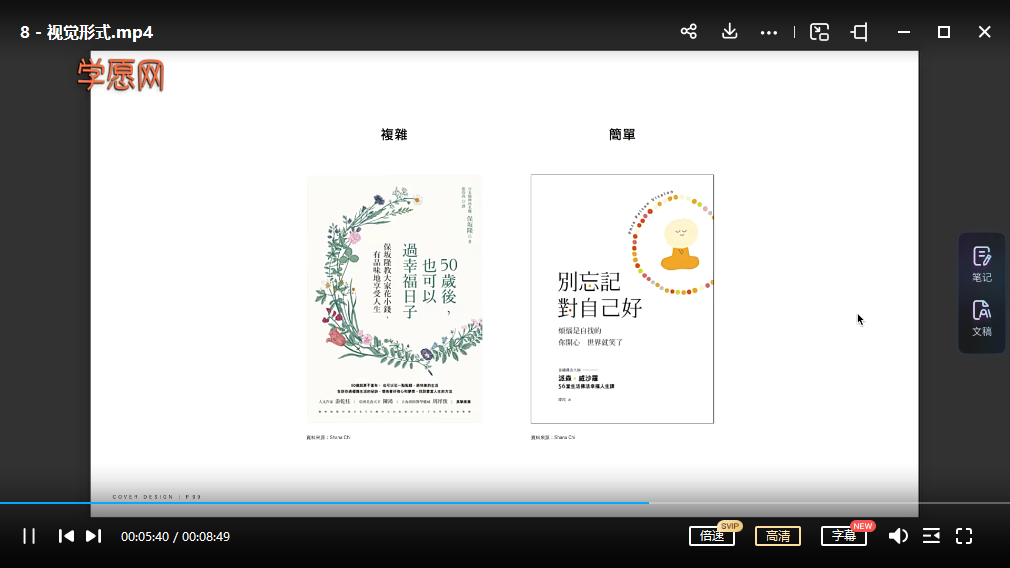The height and width of the screenshot is (568, 1010).
Task: Pause the video playback
Action: pyautogui.click(x=29, y=536)
